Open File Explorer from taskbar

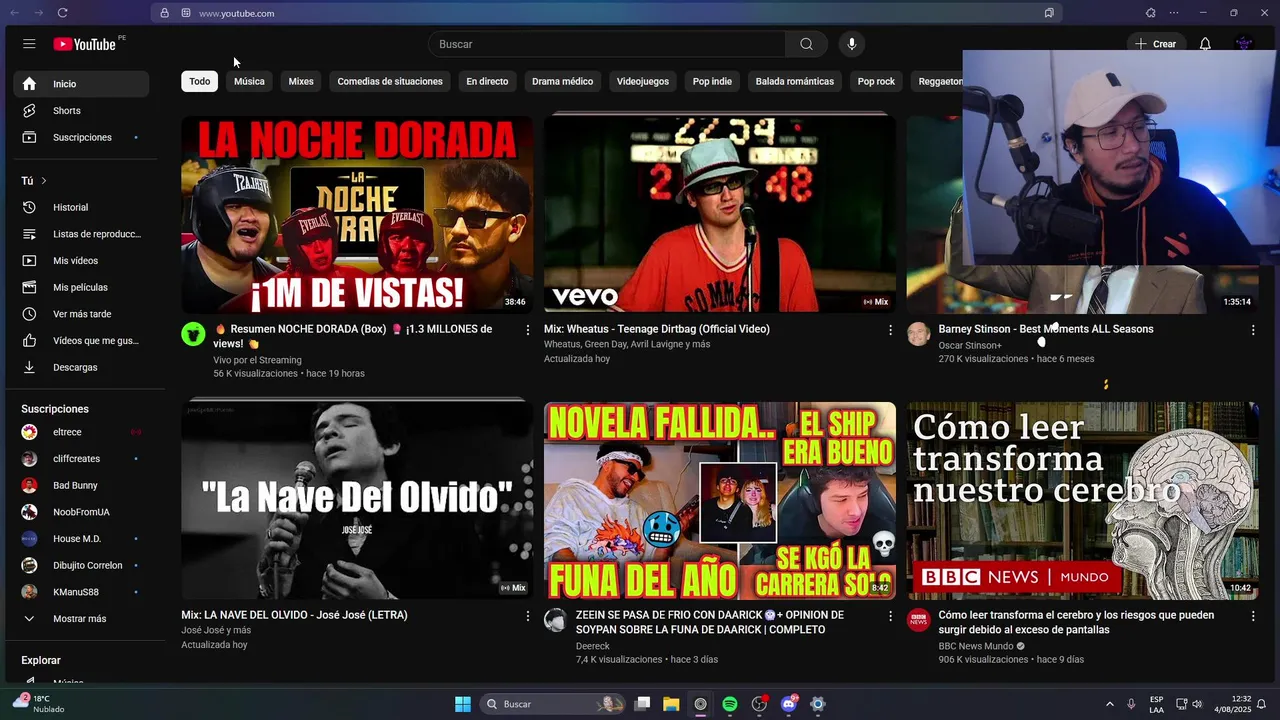[x=671, y=704]
